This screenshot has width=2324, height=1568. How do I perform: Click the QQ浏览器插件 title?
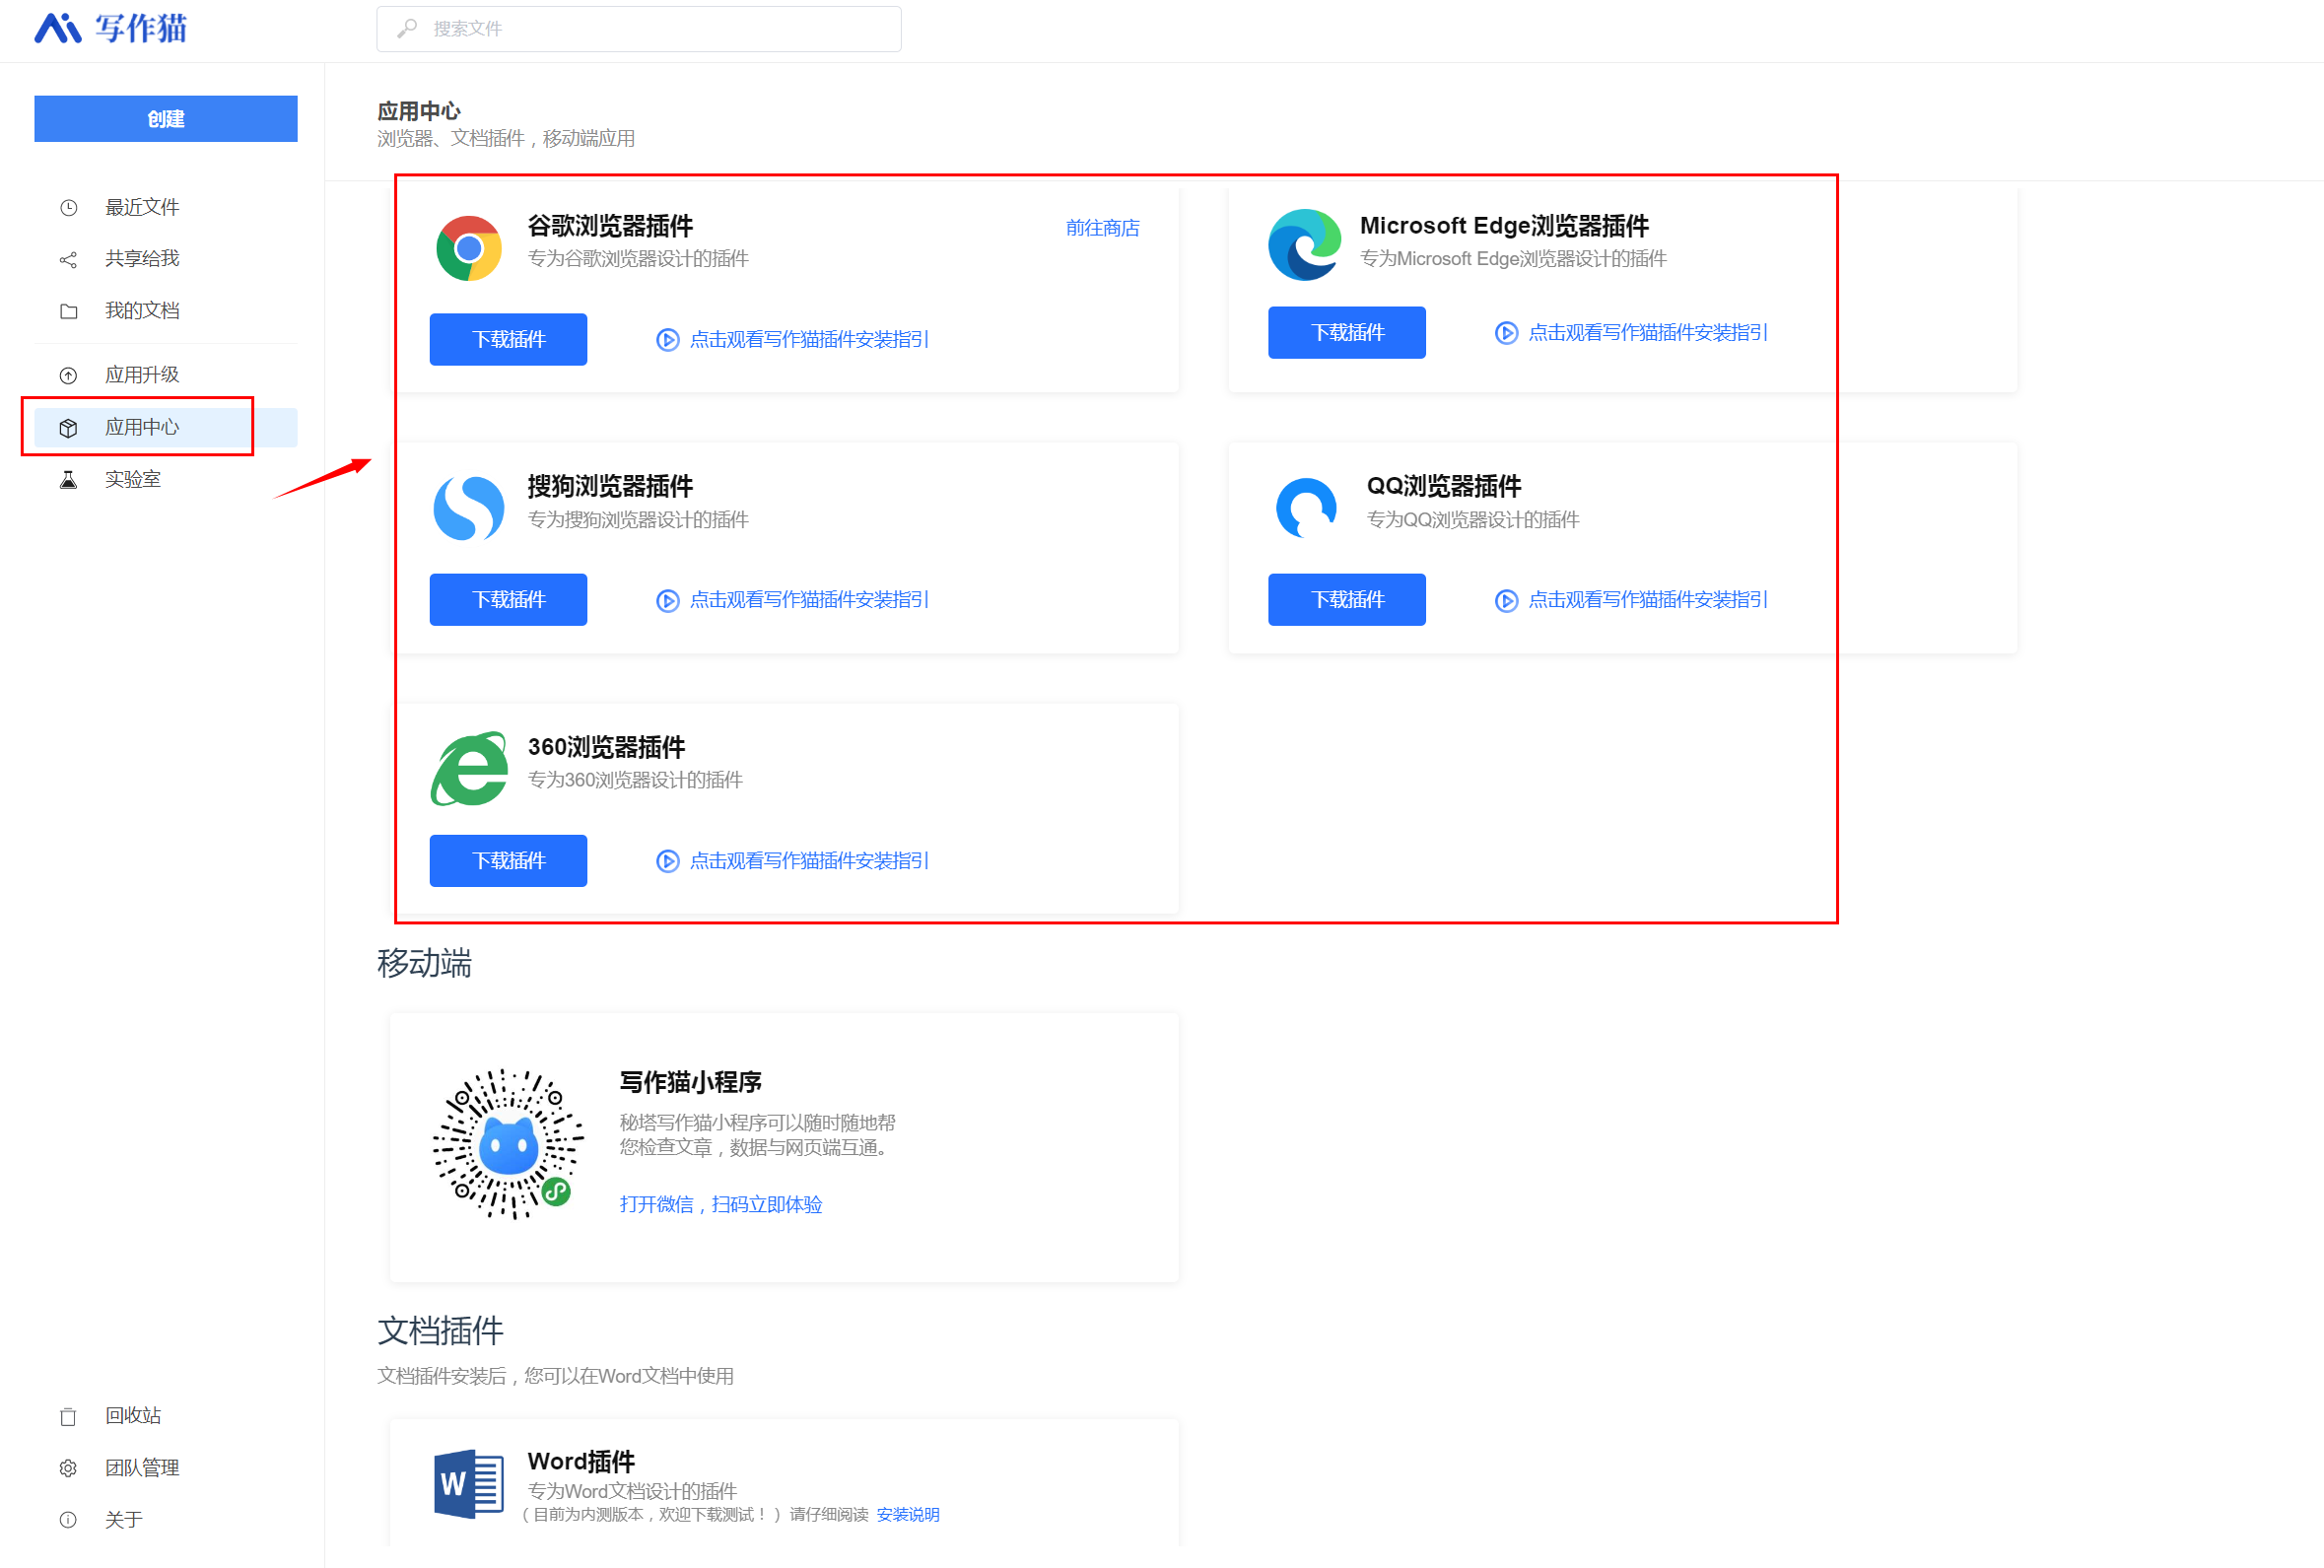click(x=1444, y=486)
